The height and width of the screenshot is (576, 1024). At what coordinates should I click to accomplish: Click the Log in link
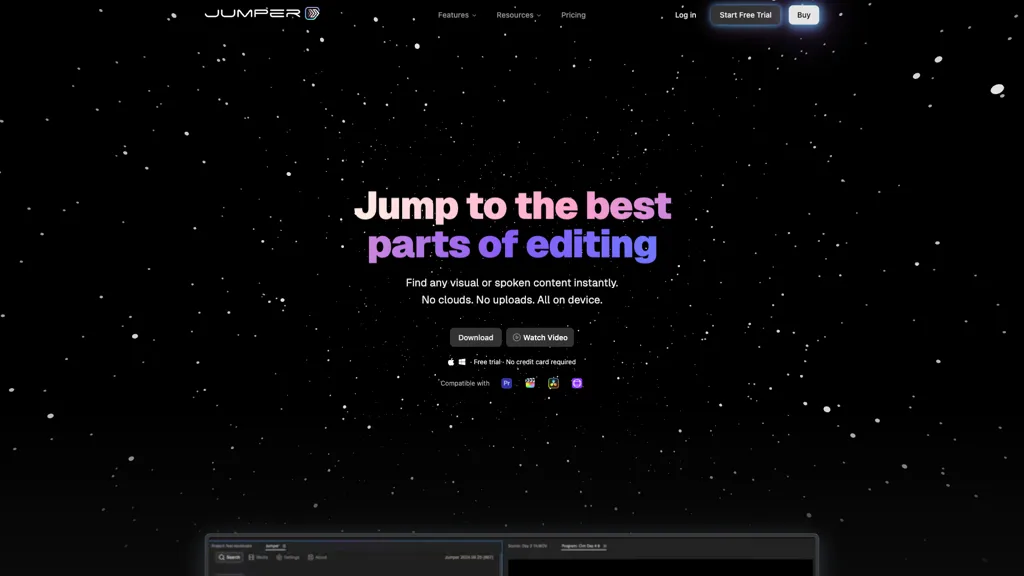coord(685,15)
